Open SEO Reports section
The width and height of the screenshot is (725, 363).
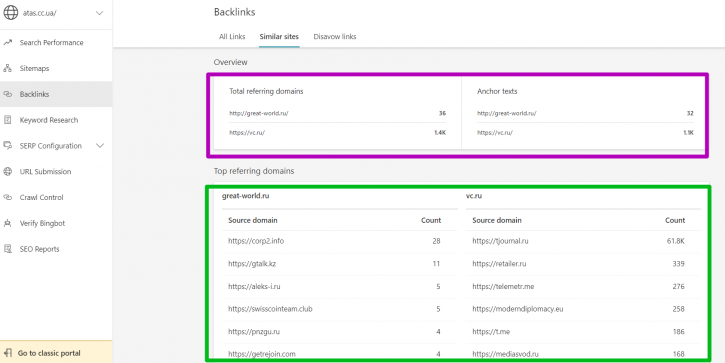point(39,249)
